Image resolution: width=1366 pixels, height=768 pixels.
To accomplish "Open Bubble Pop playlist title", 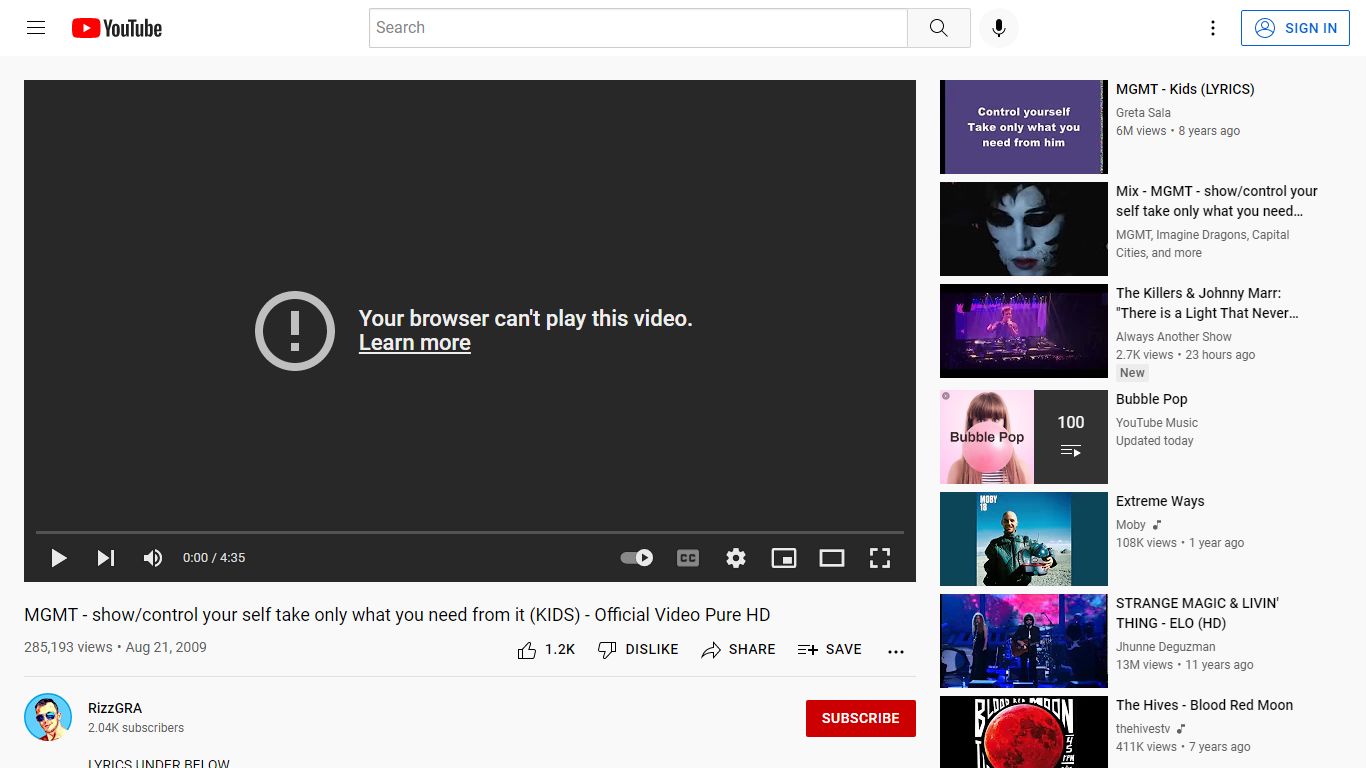I will coord(1152,399).
